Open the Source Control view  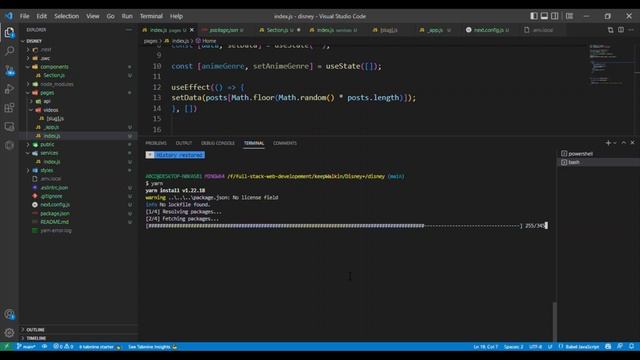9,70
